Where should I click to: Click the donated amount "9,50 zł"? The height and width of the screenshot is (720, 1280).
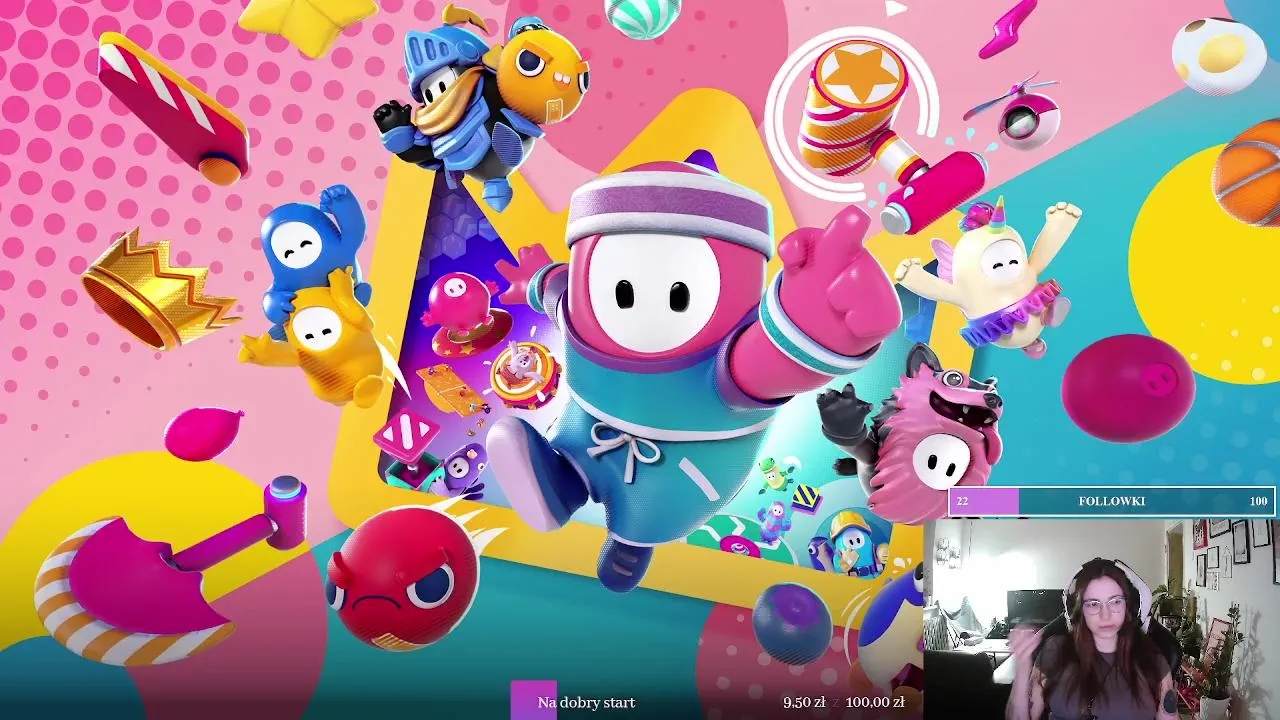pos(804,703)
